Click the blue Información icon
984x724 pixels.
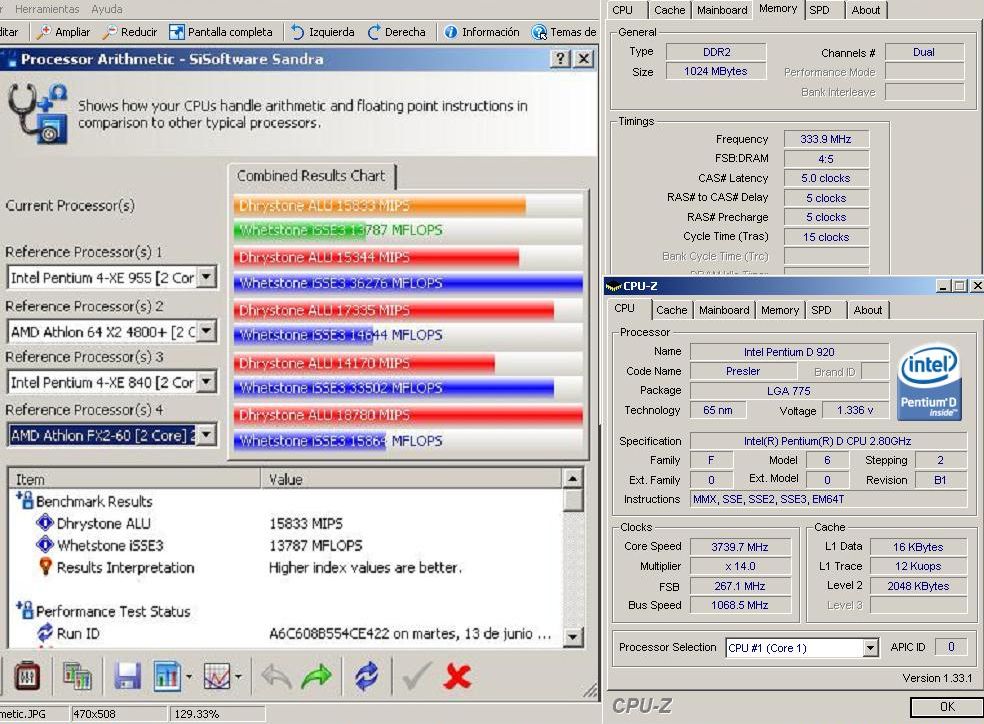(451, 32)
